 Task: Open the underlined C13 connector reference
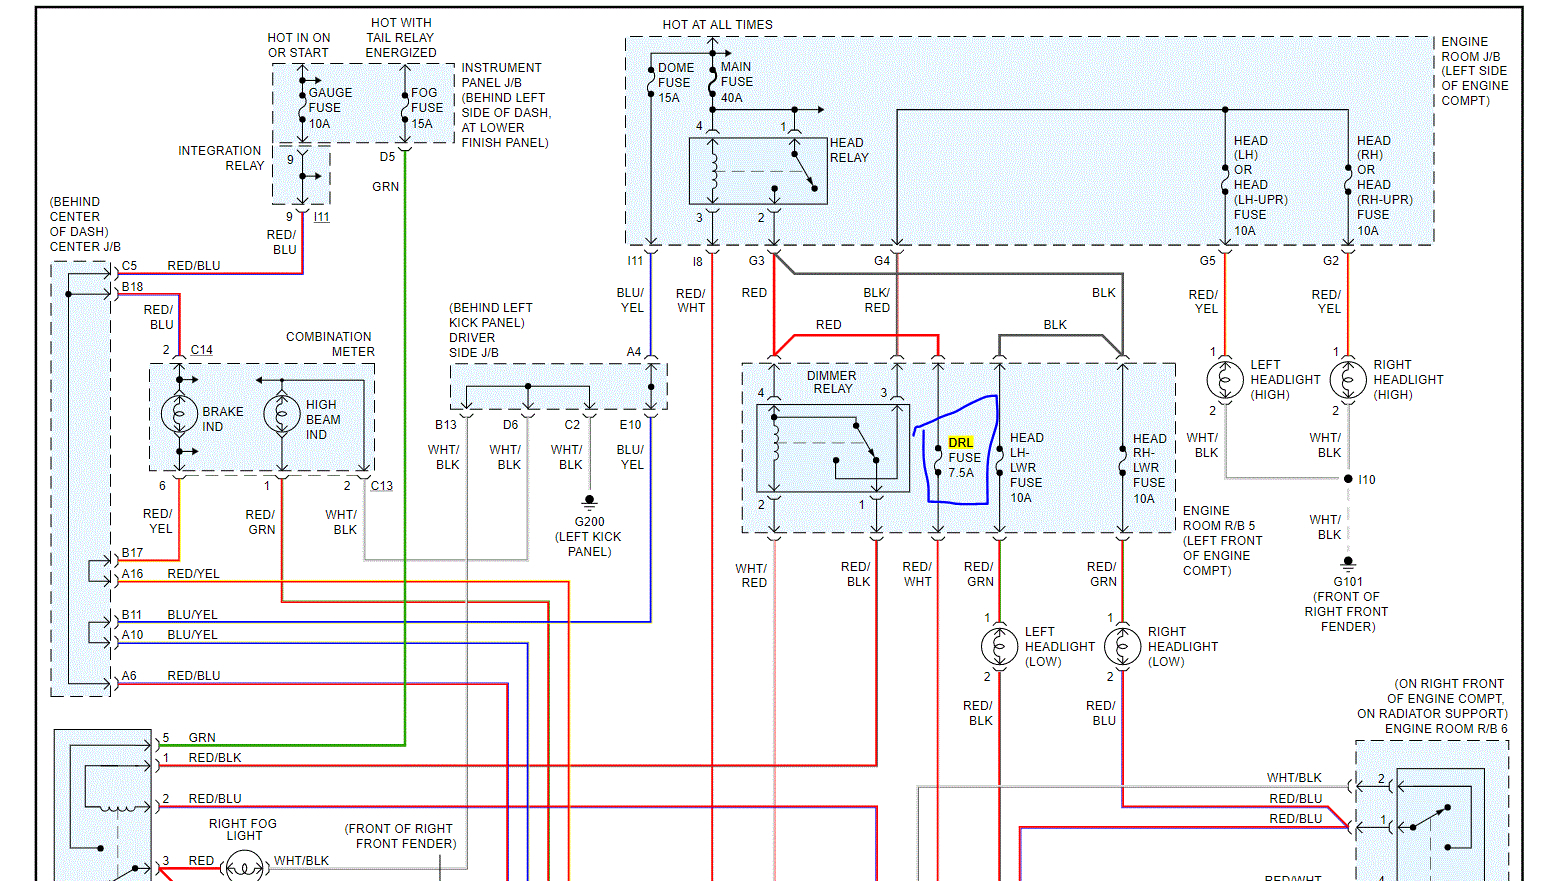[382, 486]
